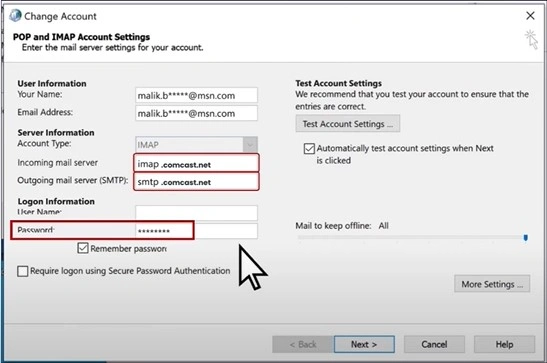Click the Your Name input field

click(196, 95)
